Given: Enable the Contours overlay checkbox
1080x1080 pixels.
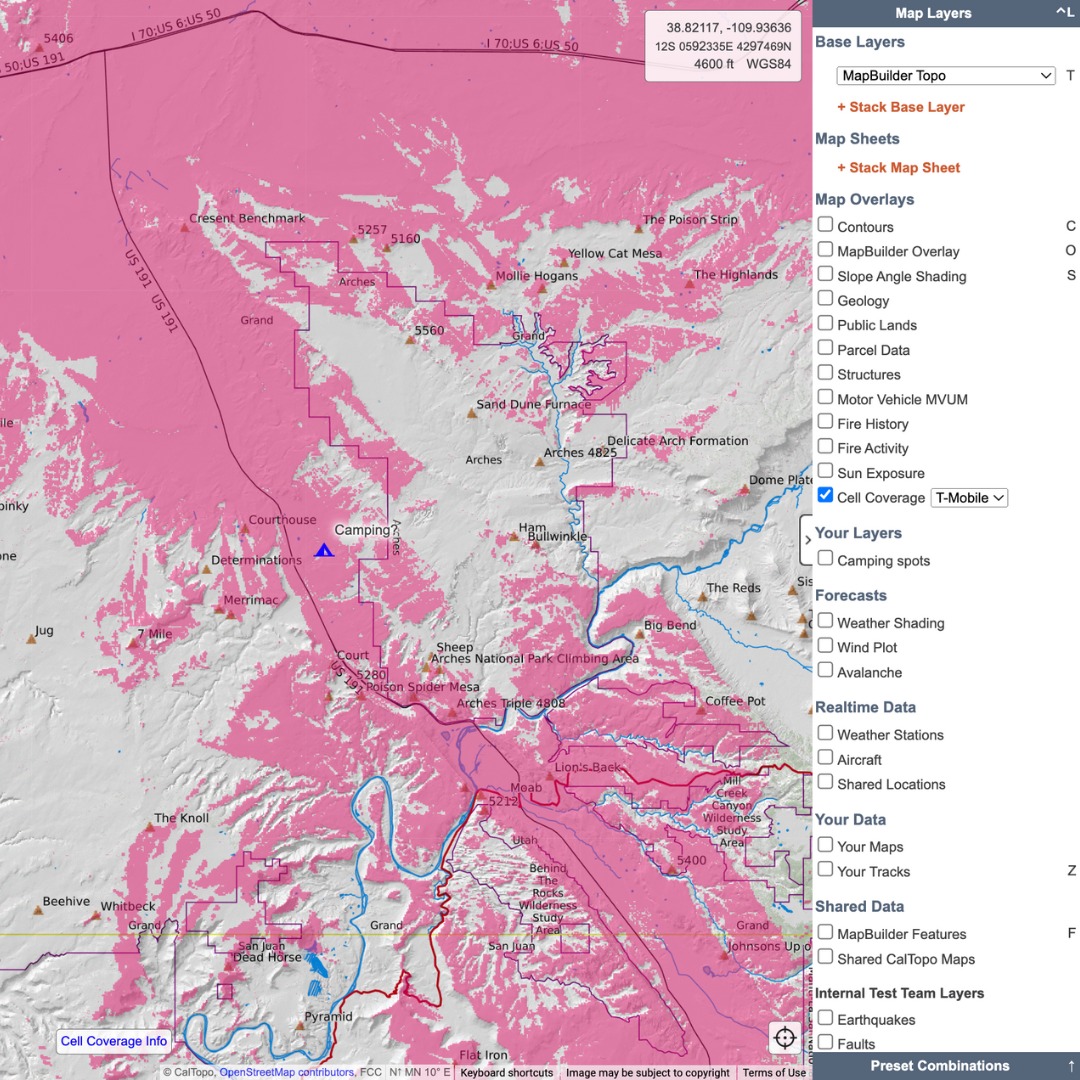Looking at the screenshot, I should pos(824,225).
